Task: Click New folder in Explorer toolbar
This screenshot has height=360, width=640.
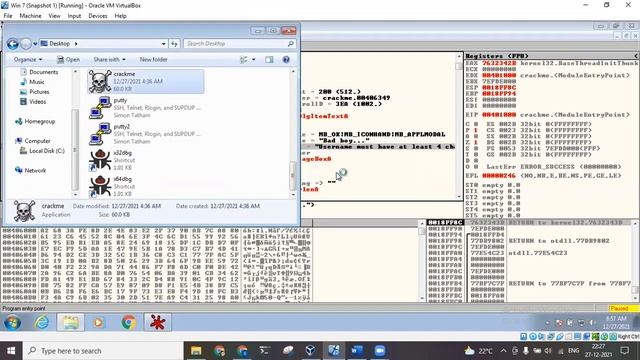Action: (x=153, y=60)
